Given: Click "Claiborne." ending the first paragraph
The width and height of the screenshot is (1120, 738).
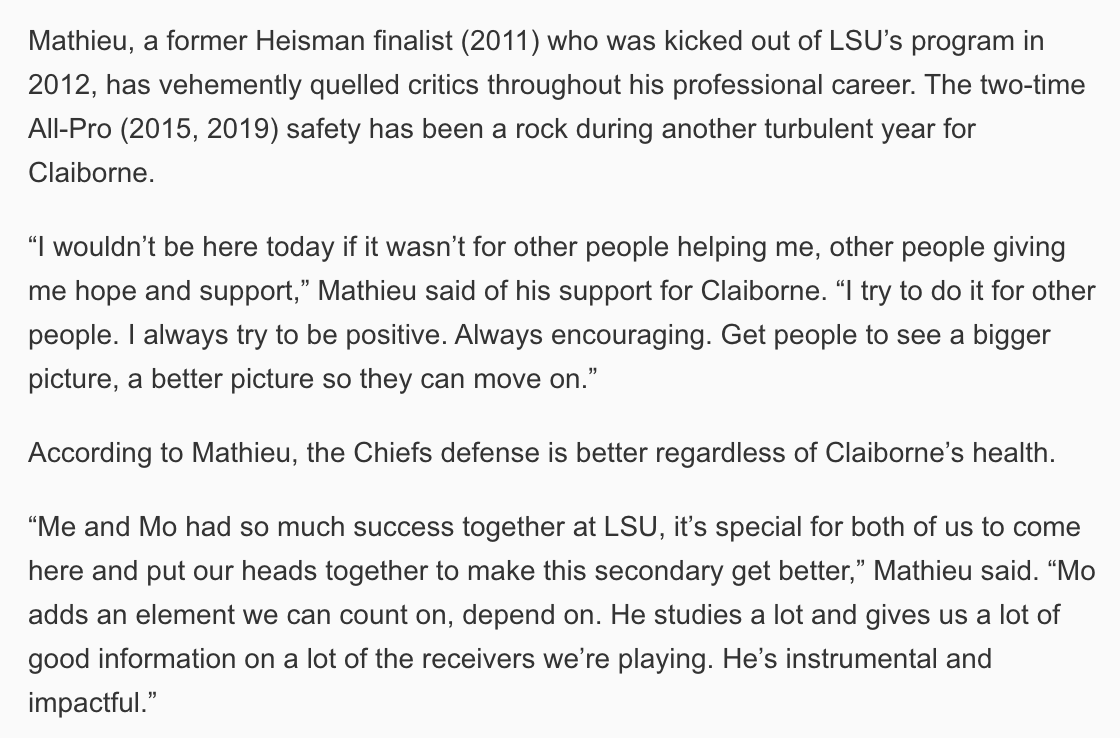Looking at the screenshot, I should 91,173.
